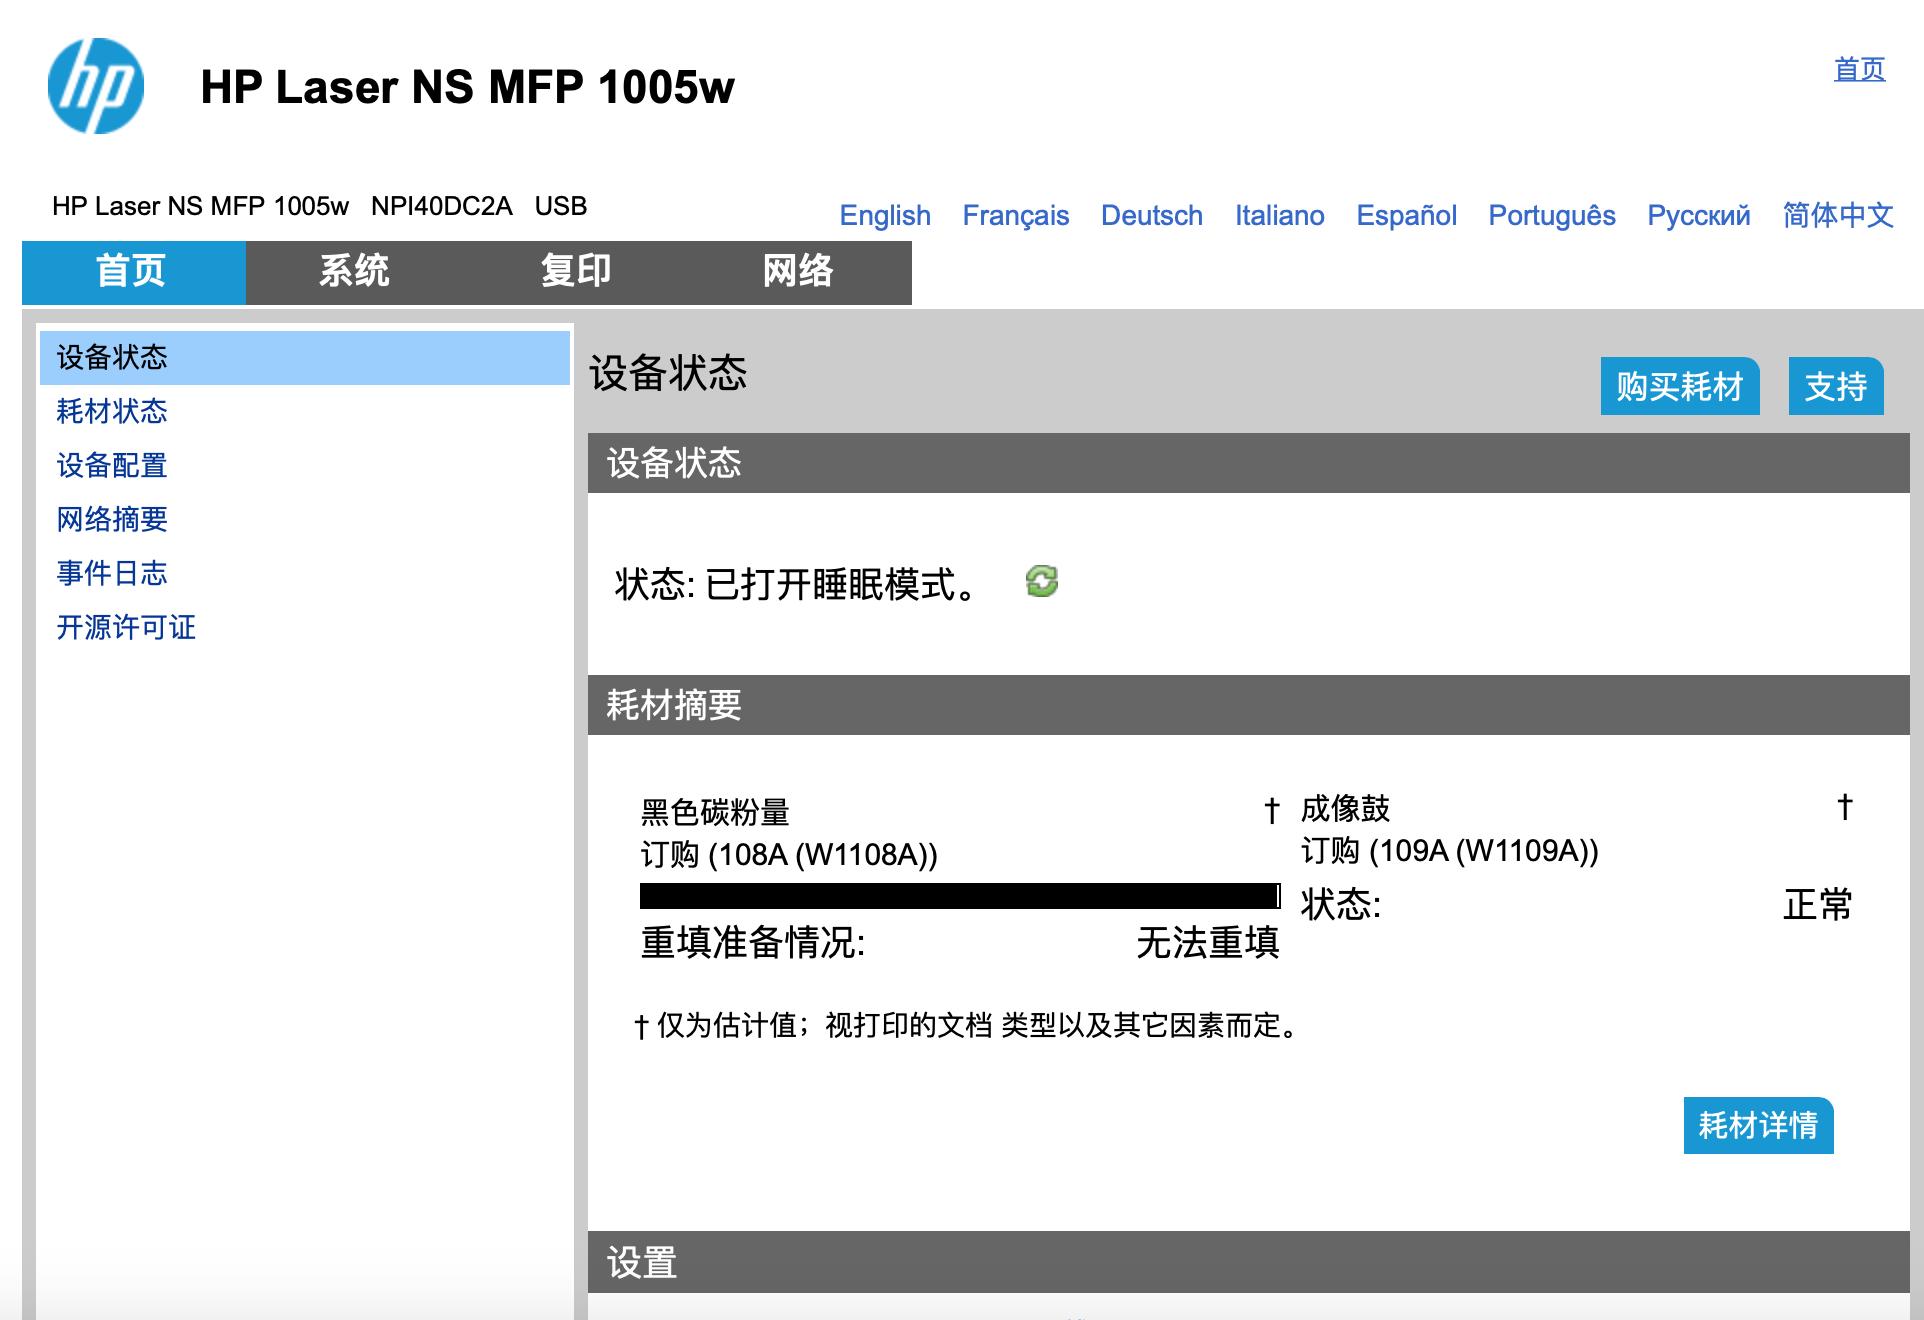
Task: Select the 首页 tab in the navigation bar
Action: [132, 271]
